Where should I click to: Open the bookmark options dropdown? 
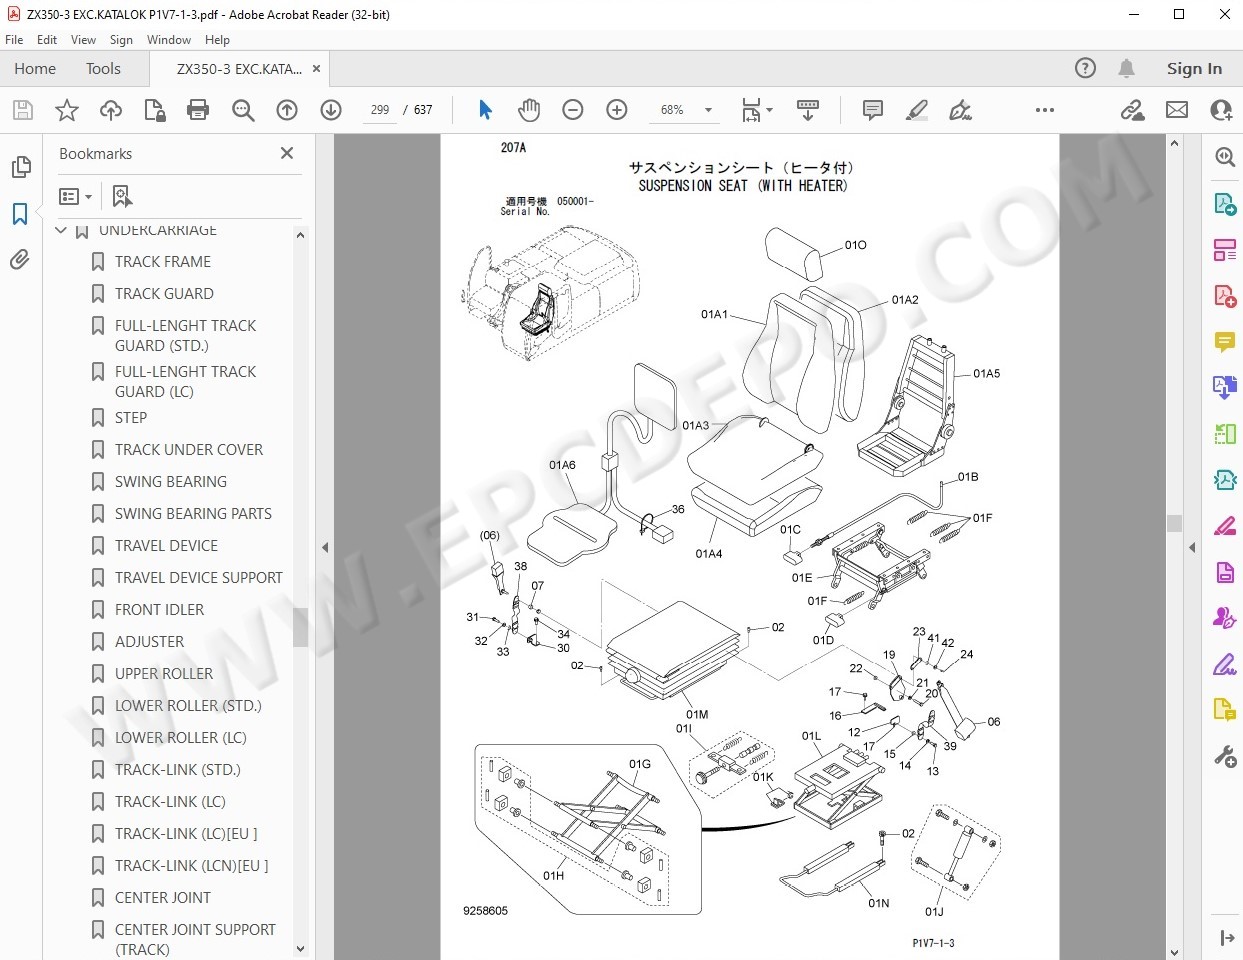(76, 197)
